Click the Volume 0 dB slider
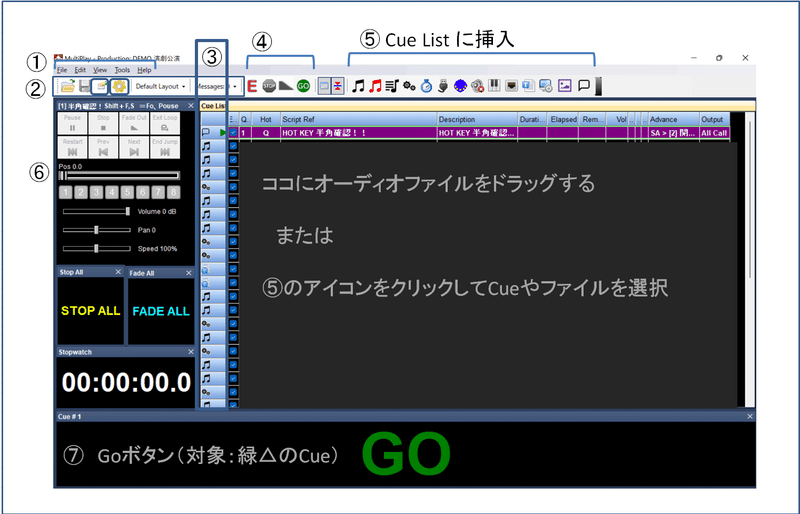 pos(96,211)
